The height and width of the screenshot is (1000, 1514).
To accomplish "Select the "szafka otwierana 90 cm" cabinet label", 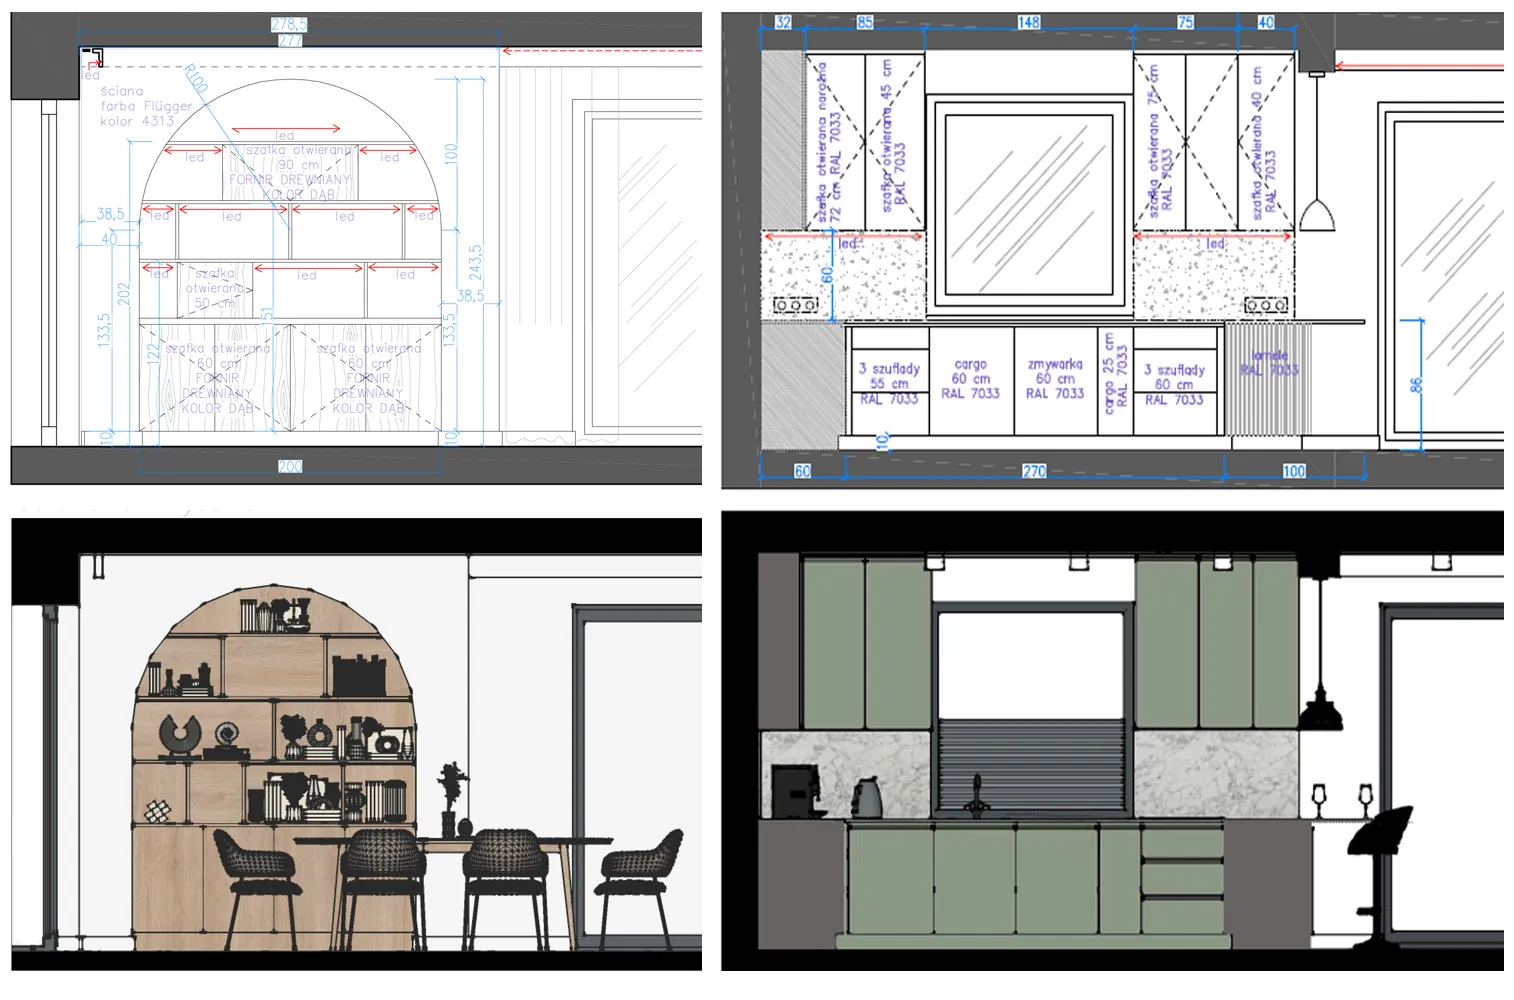I will pyautogui.click(x=299, y=157).
